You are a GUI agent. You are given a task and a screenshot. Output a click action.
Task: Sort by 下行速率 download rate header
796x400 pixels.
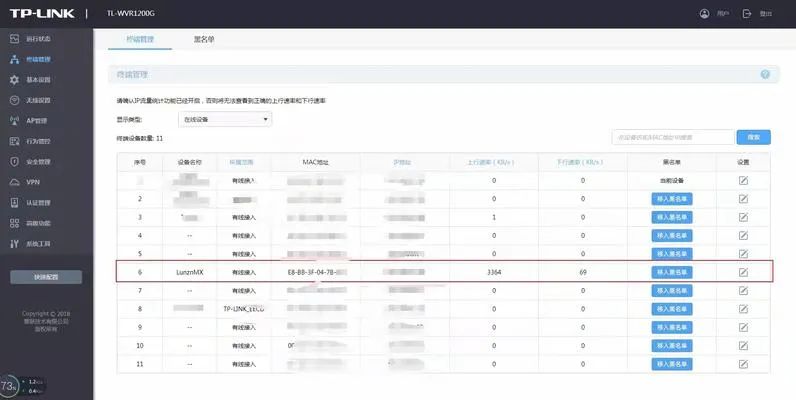click(x=580, y=162)
